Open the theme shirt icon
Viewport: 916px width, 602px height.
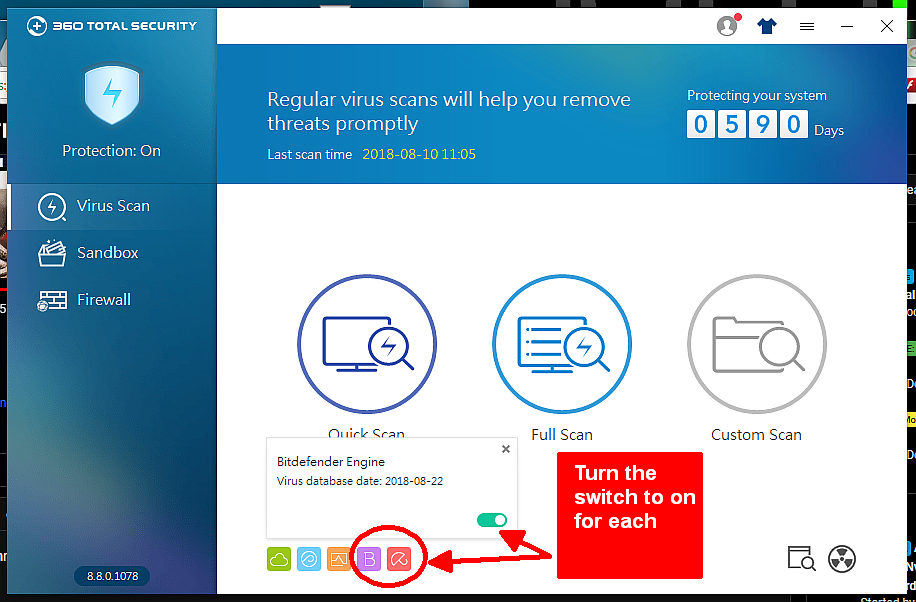click(767, 26)
